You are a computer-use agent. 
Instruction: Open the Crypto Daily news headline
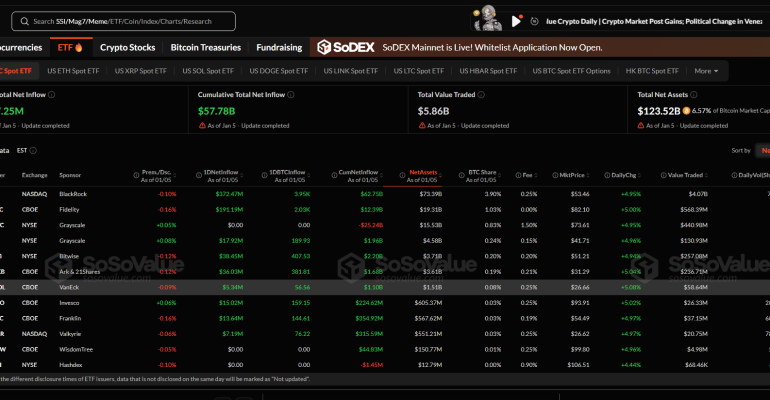tap(655, 21)
